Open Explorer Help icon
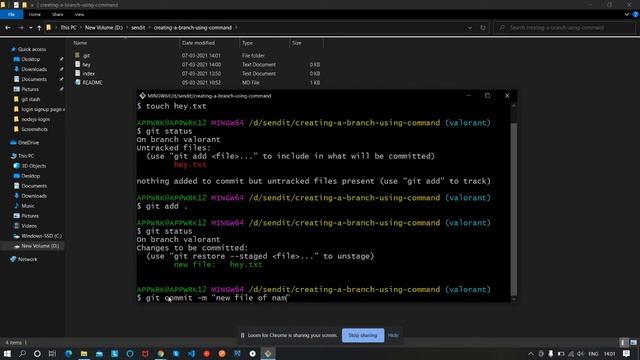Screen dimensions: 640x360 635,14
